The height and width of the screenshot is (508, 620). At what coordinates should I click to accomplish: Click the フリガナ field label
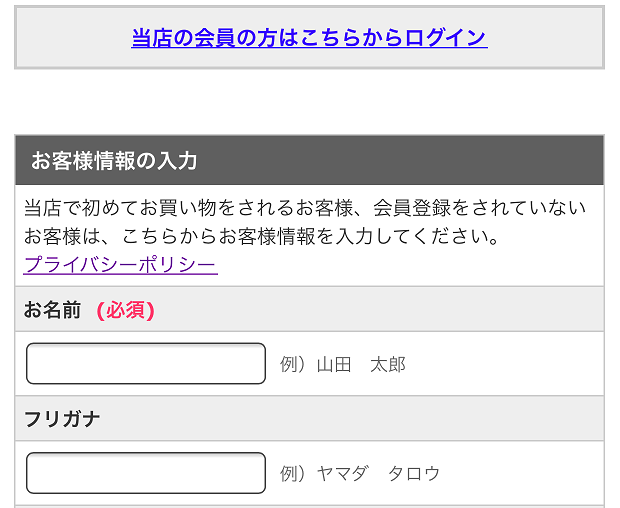(62, 420)
